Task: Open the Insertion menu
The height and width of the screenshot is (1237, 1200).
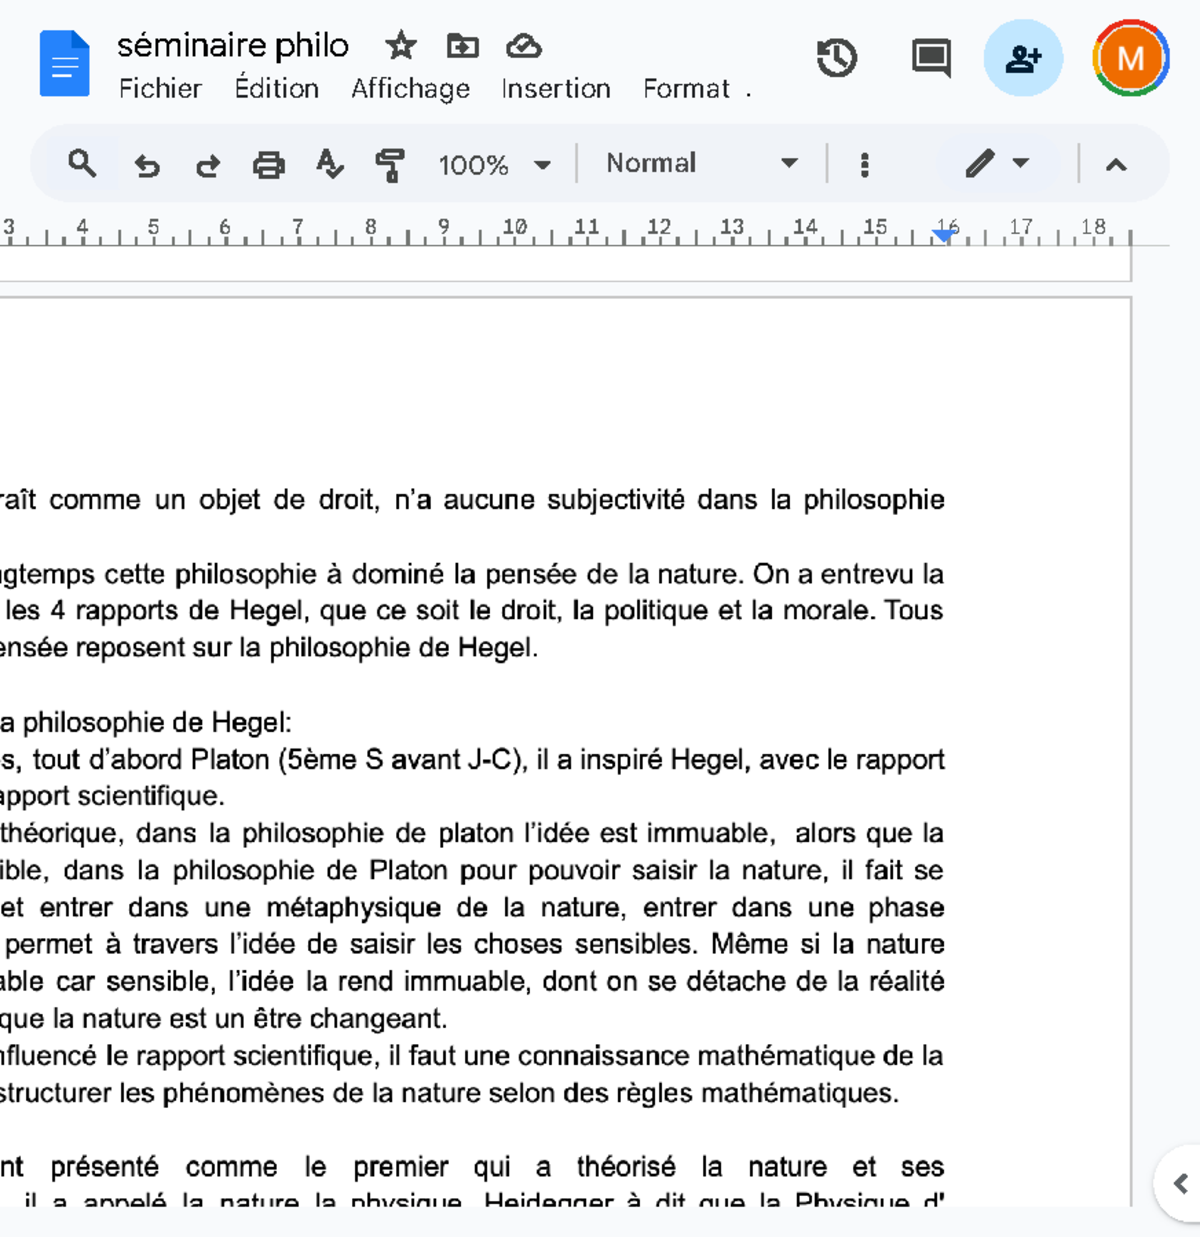Action: click(x=556, y=88)
